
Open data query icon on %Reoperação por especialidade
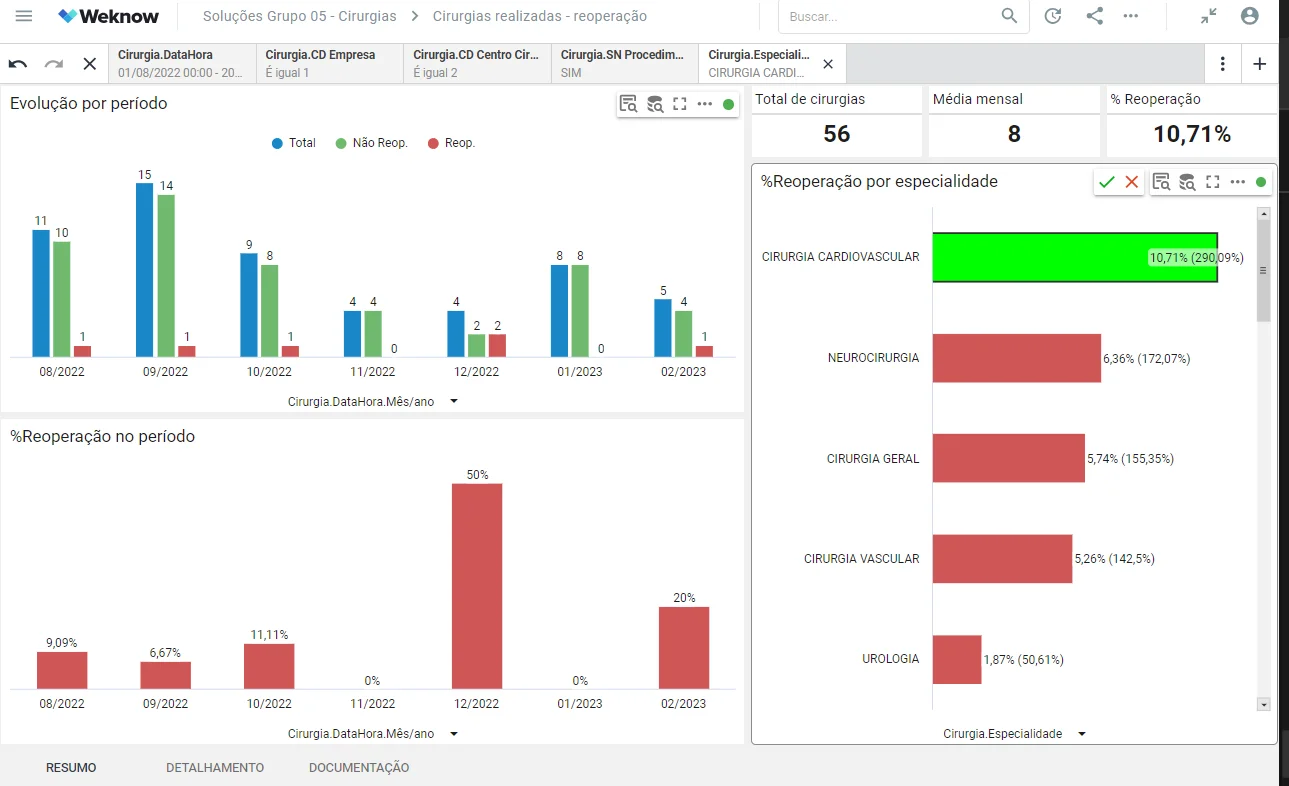1187,182
